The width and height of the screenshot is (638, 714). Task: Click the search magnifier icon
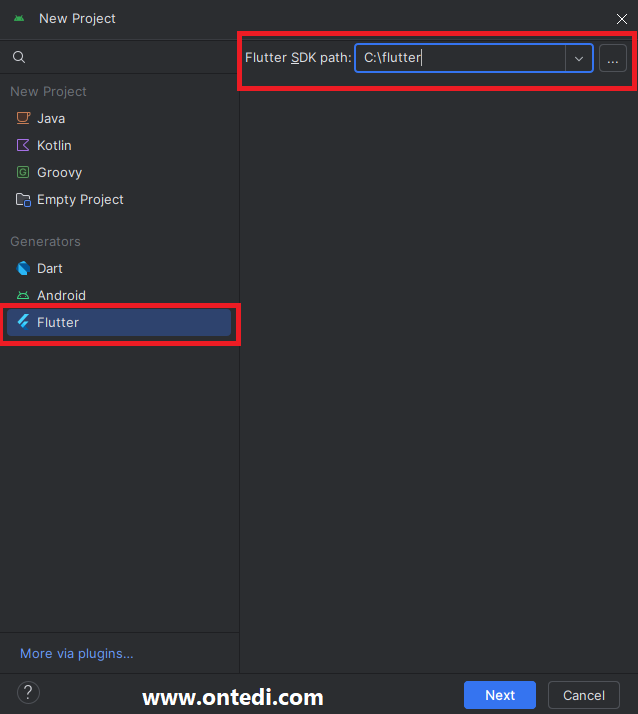(19, 57)
